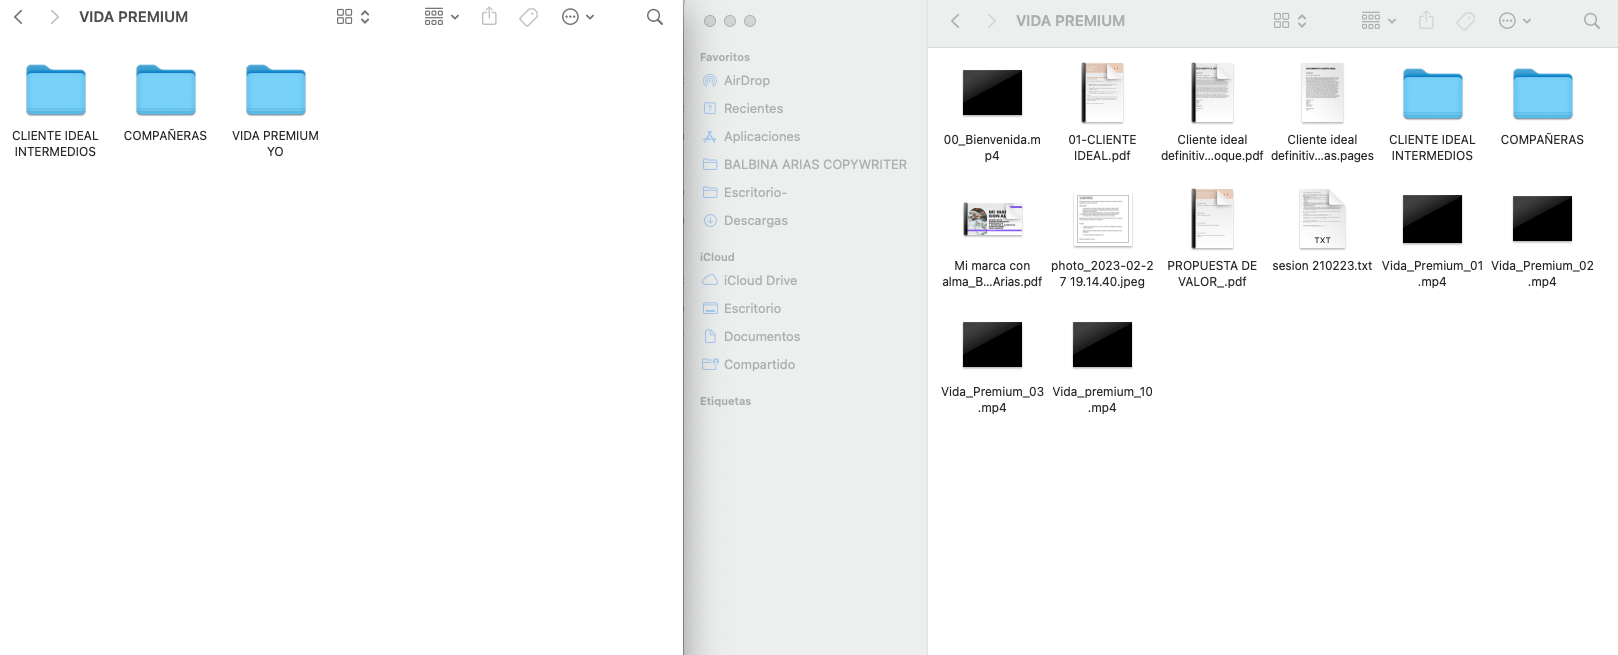1618x655 pixels.
Task: Select the 00_Bienvenida.mp4 video file
Action: tap(992, 93)
